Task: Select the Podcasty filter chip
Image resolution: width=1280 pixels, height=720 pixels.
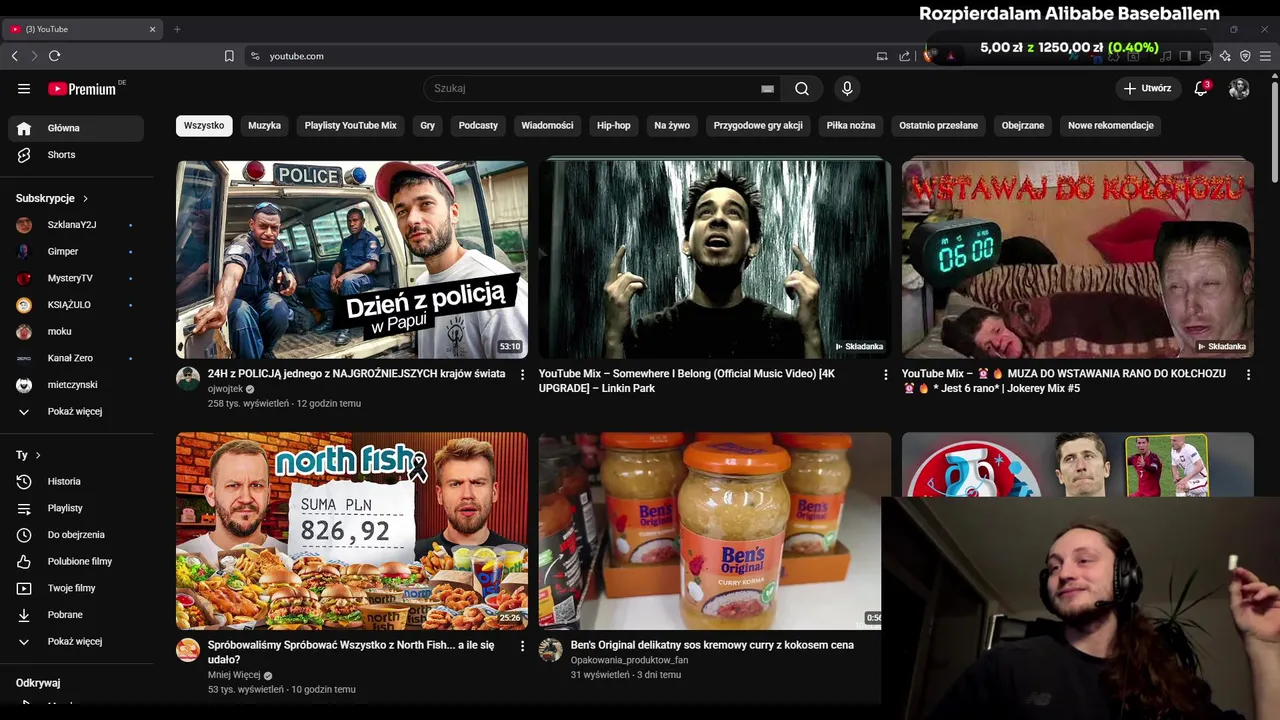Action: coord(478,126)
